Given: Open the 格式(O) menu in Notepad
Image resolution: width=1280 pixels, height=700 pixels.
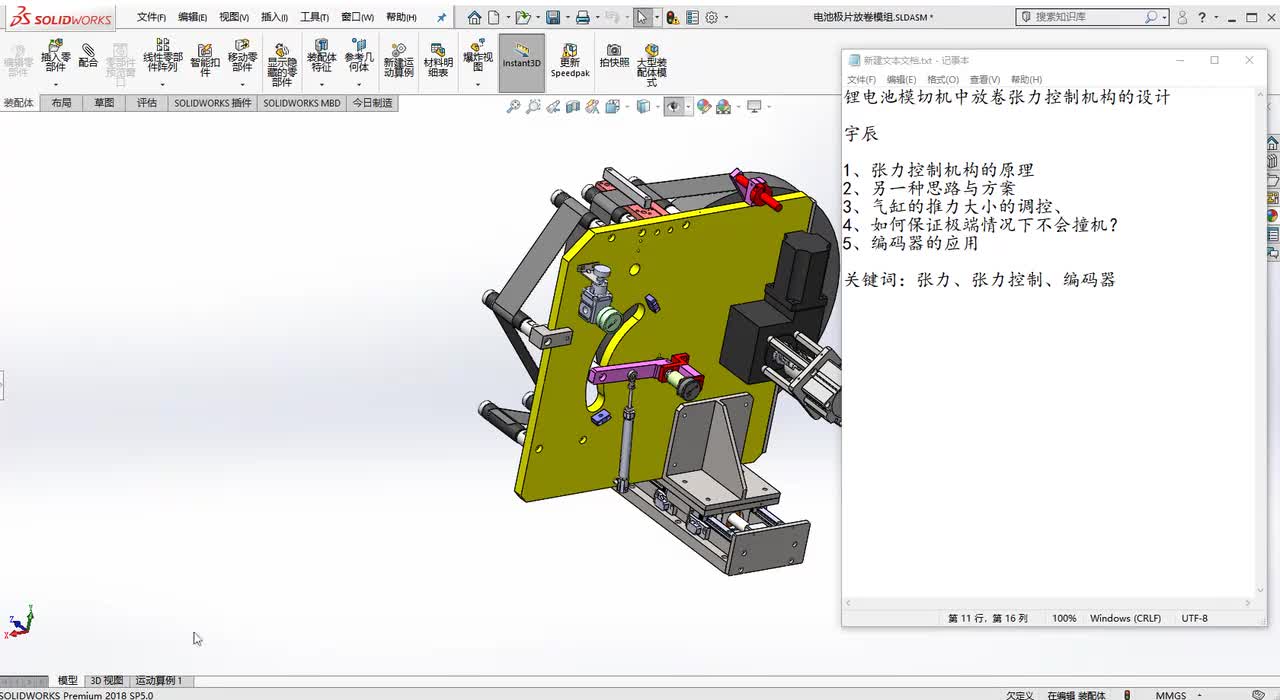Looking at the screenshot, I should pyautogui.click(x=943, y=80).
